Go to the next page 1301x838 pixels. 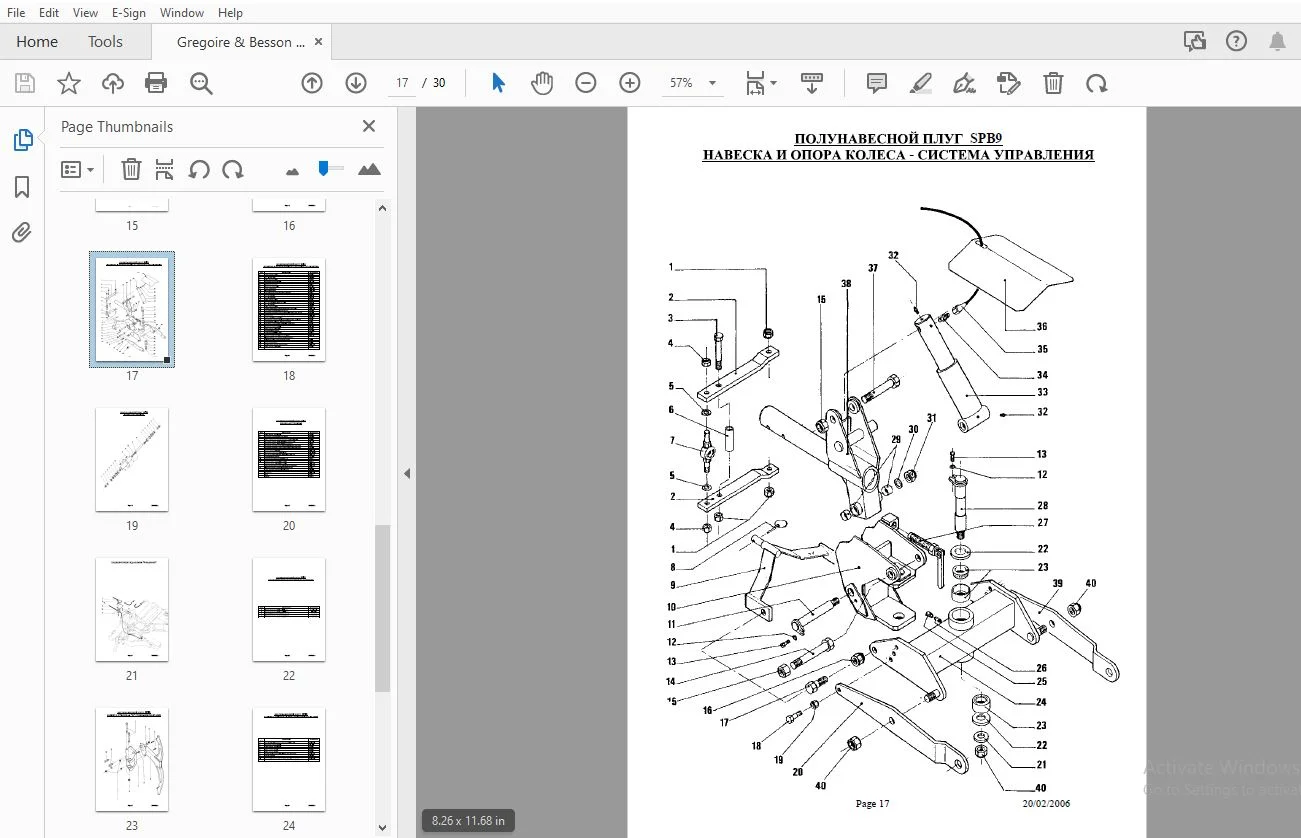(x=356, y=83)
